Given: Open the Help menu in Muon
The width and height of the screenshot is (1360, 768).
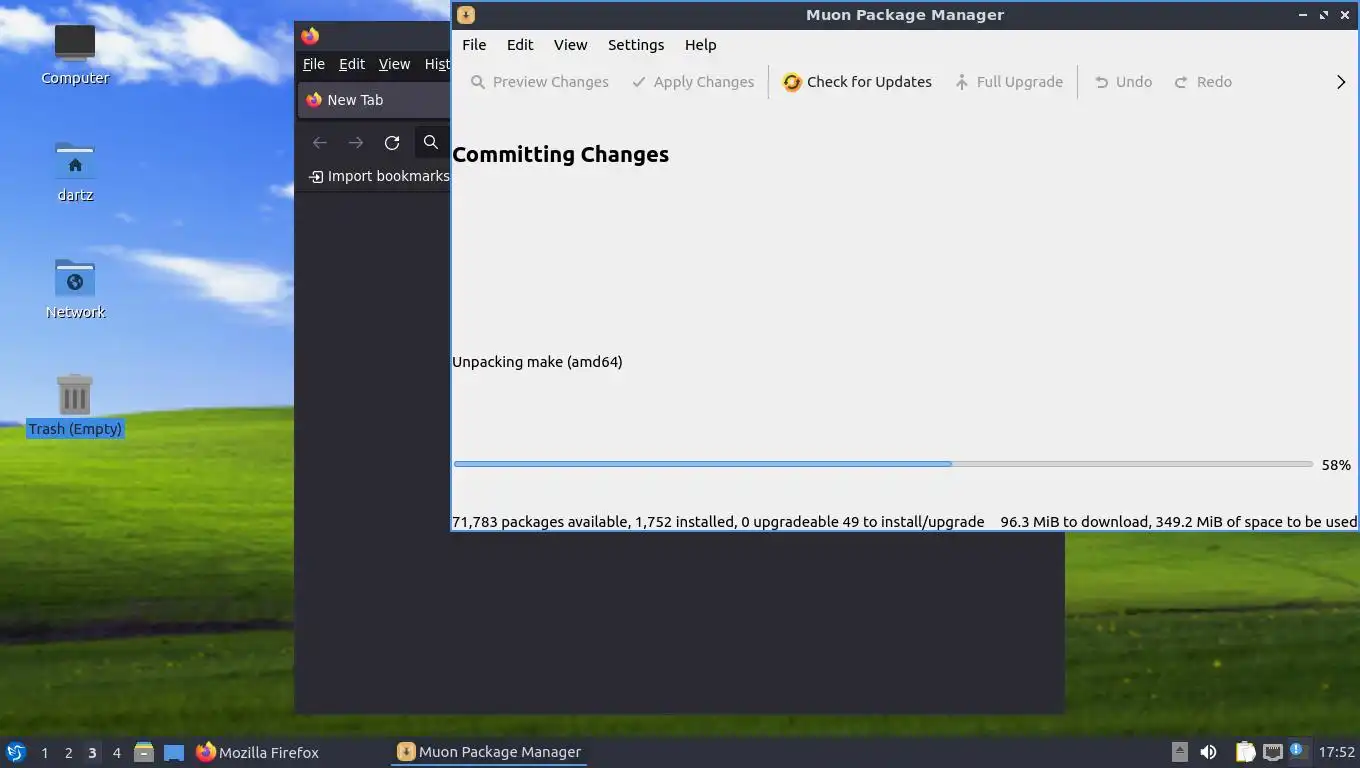Looking at the screenshot, I should (x=700, y=45).
